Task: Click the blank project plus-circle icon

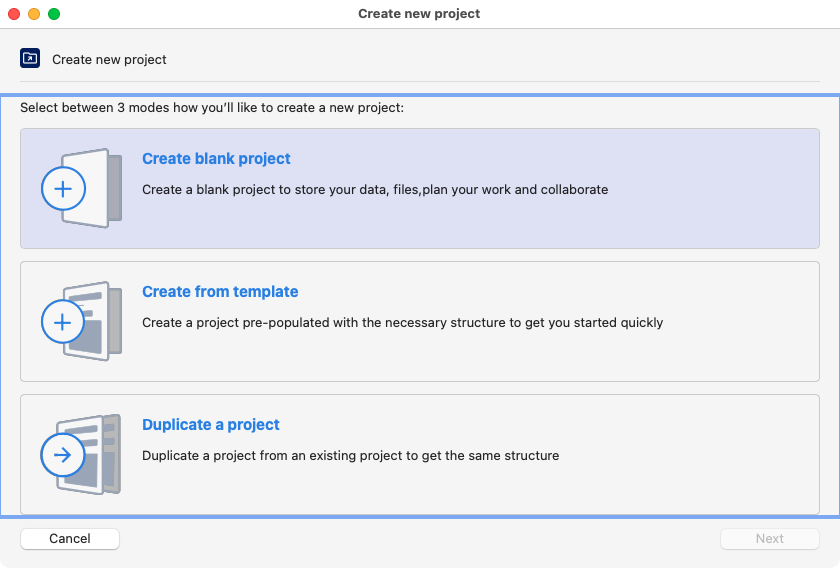Action: point(63,189)
